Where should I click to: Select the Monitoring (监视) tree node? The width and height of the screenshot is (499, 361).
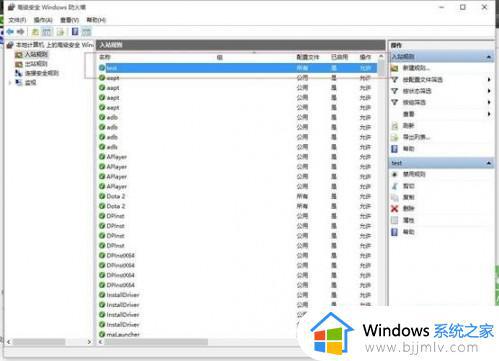(30, 82)
